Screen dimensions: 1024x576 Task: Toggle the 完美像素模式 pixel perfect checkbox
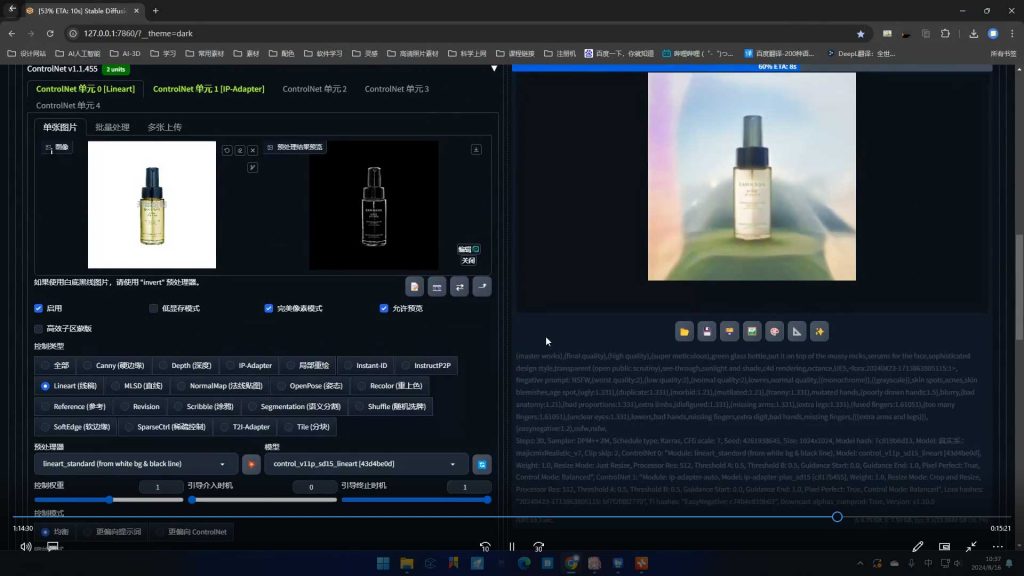269,308
